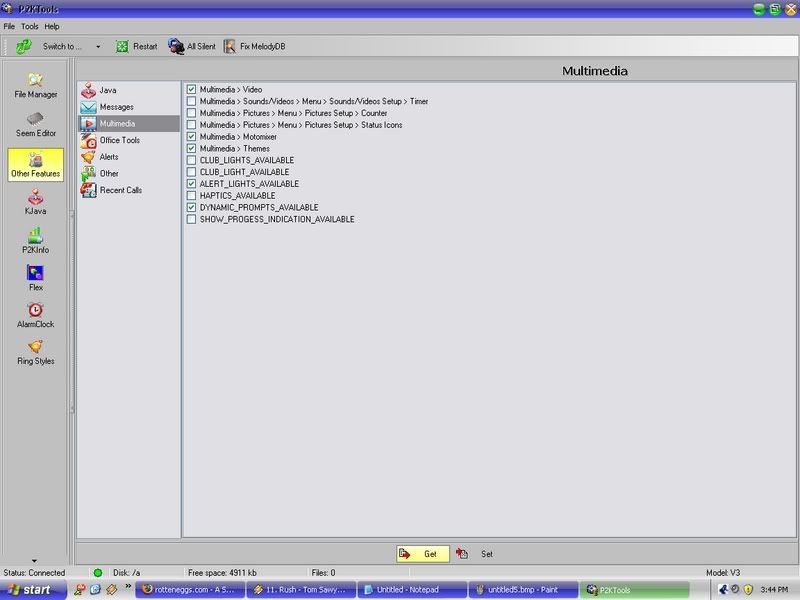This screenshot has height=600, width=800.
Task: Enable the CLUB_LIGHTS_AVAILABLE checkbox
Action: tap(191, 160)
